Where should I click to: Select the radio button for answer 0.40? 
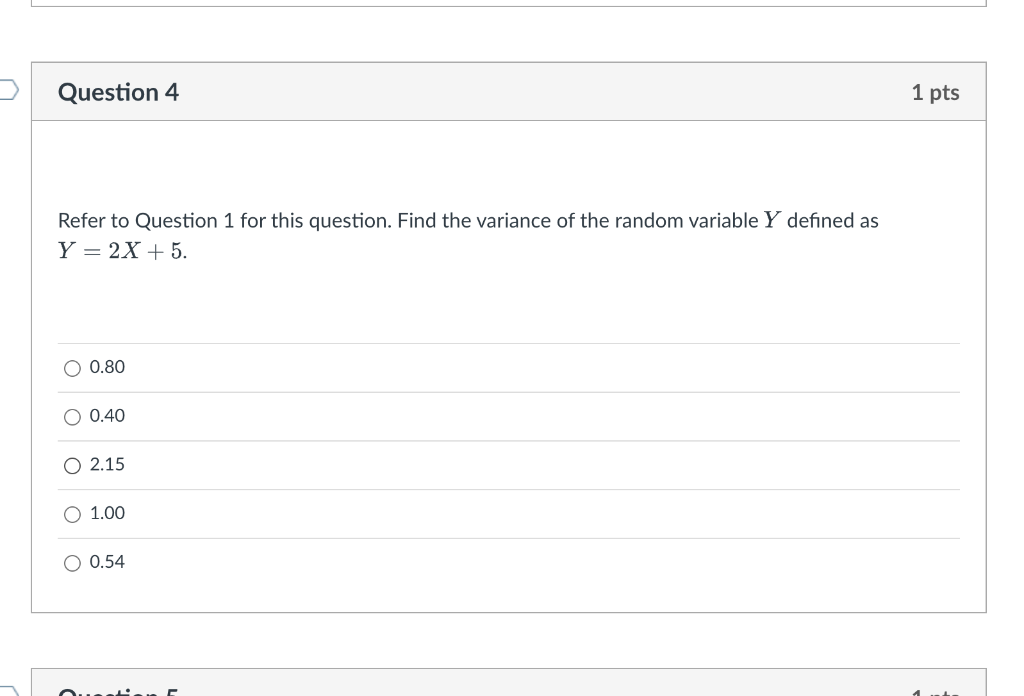point(72,416)
